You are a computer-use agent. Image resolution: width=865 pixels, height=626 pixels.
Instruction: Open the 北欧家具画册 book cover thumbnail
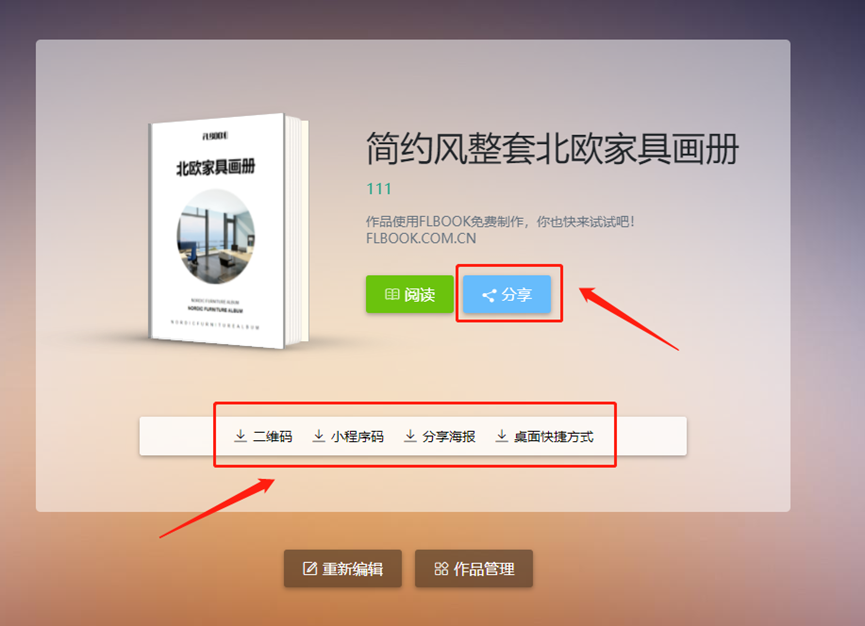[x=228, y=231]
